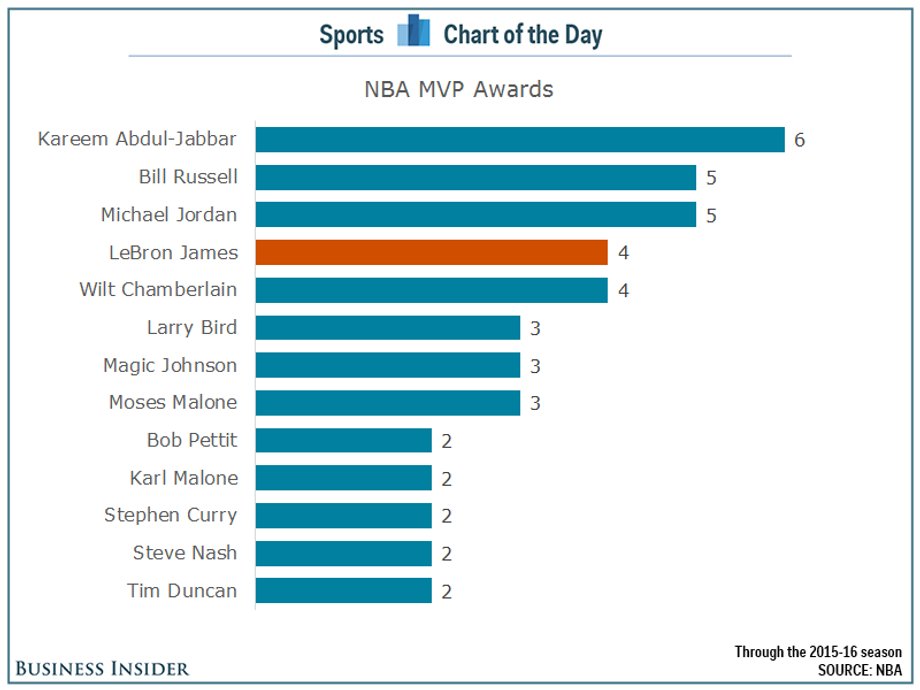The height and width of the screenshot is (690, 920).
Task: Click the Michael Jordan bar
Action: [x=476, y=215]
